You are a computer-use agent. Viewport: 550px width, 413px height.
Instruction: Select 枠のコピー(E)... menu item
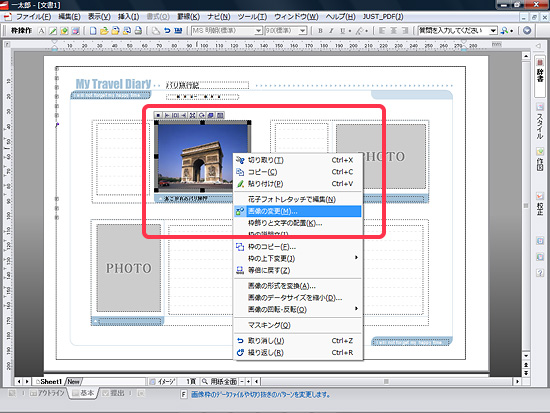pos(297,247)
